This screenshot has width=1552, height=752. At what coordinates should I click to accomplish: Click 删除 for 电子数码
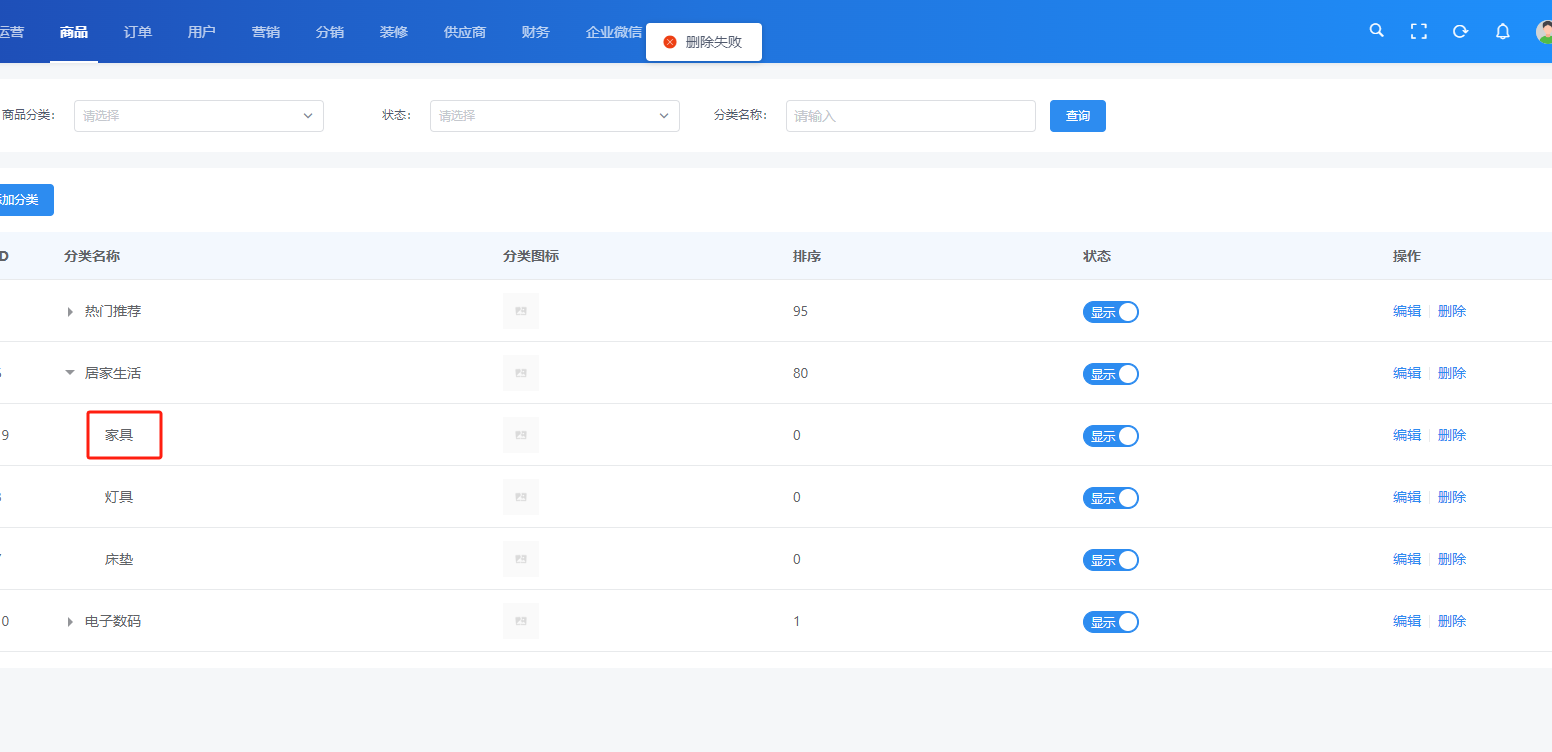coord(1452,621)
